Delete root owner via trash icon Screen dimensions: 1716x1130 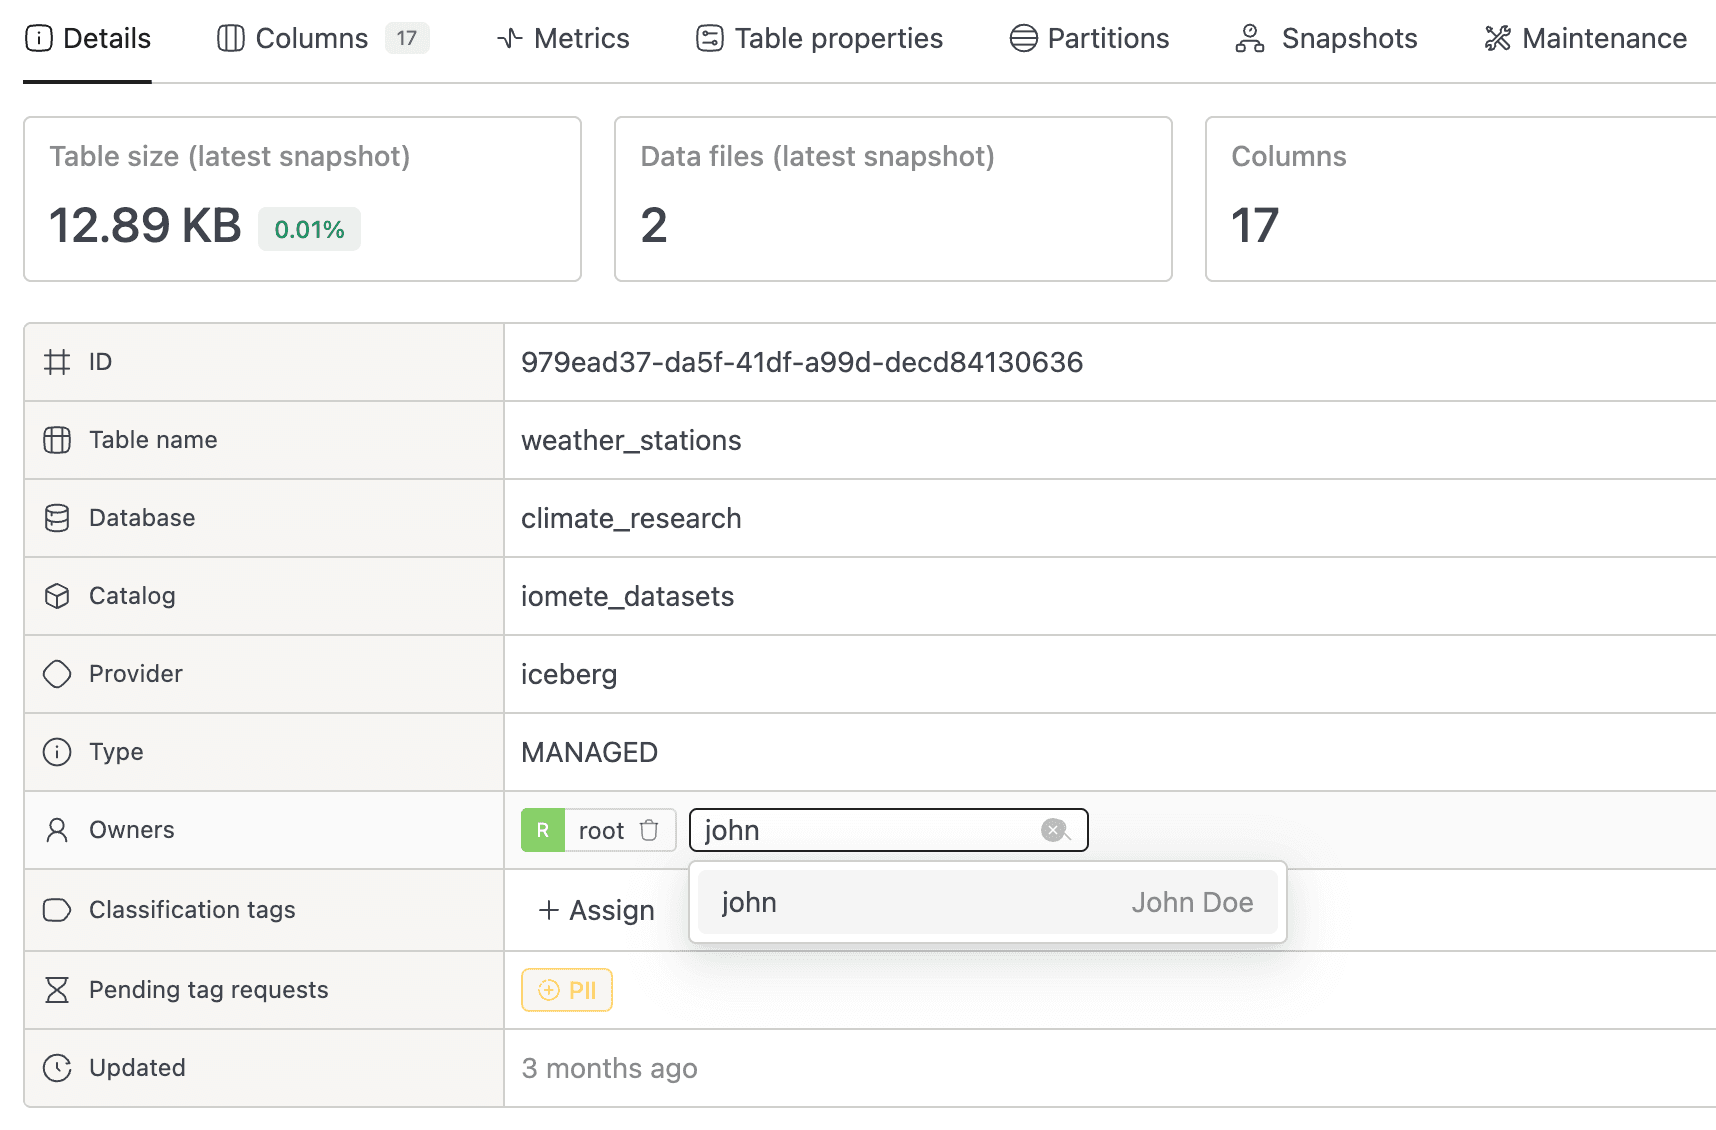(649, 830)
